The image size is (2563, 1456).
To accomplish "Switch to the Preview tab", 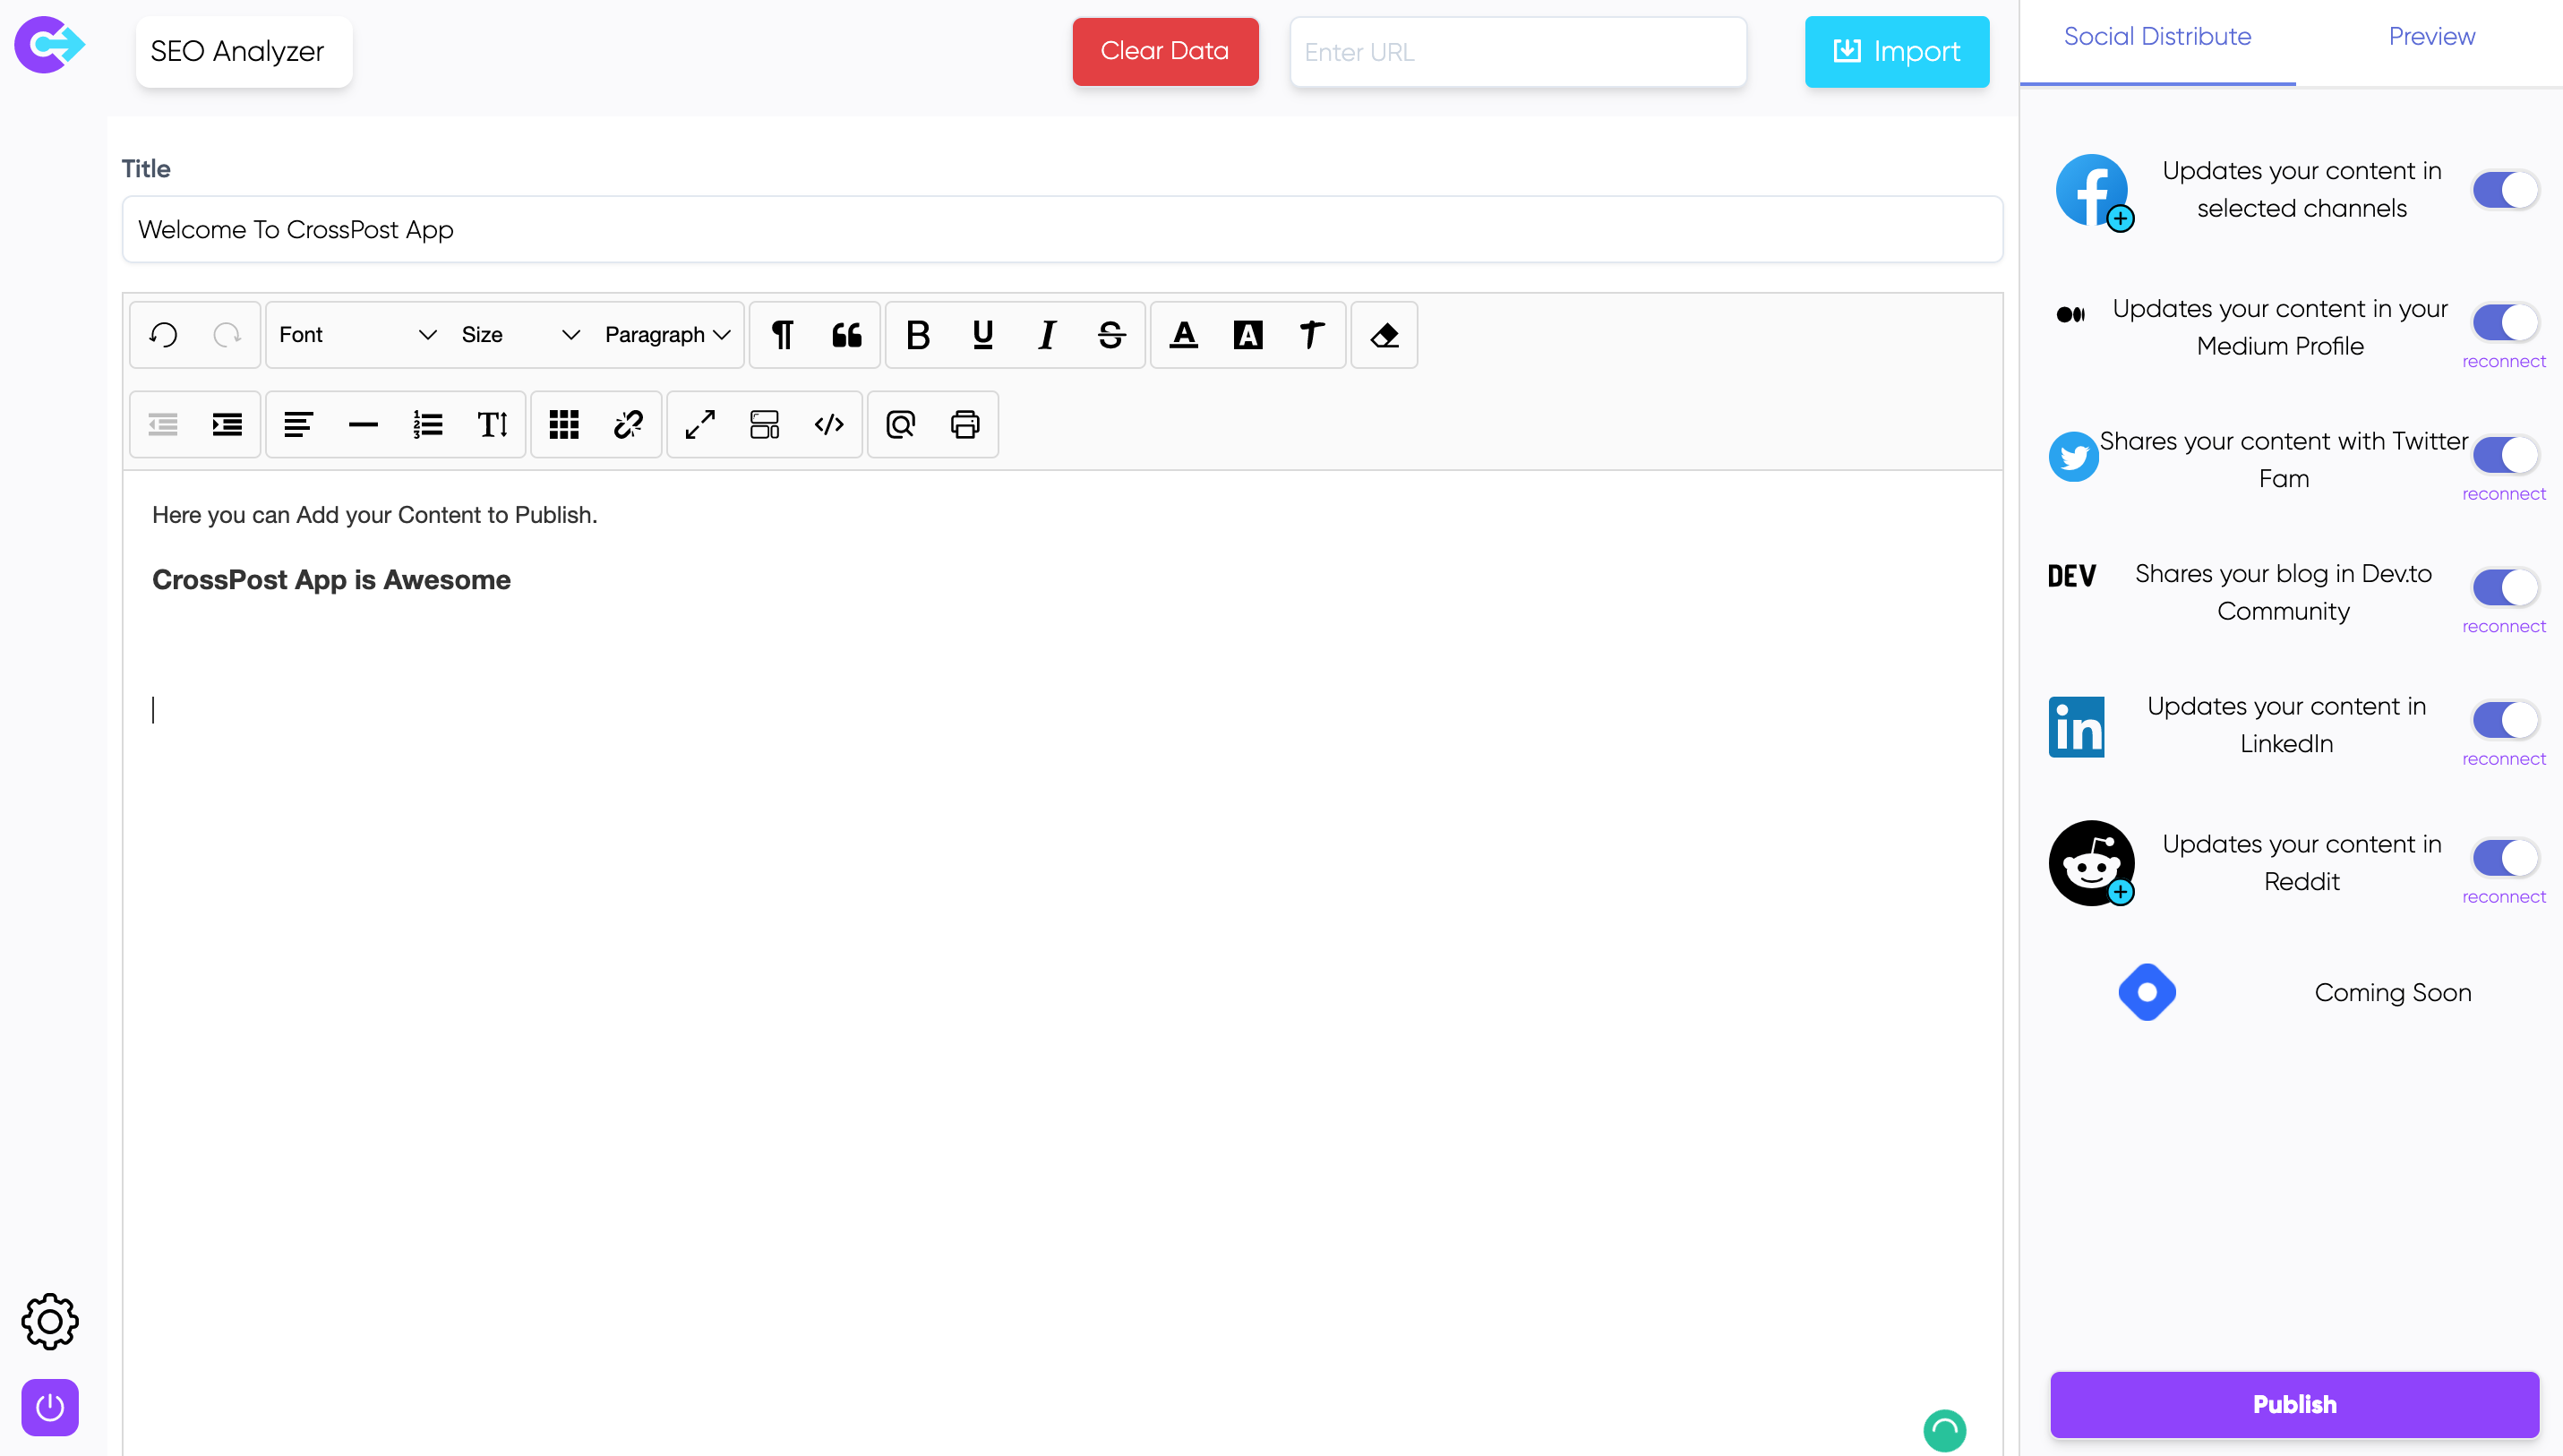I will [x=2431, y=37].
